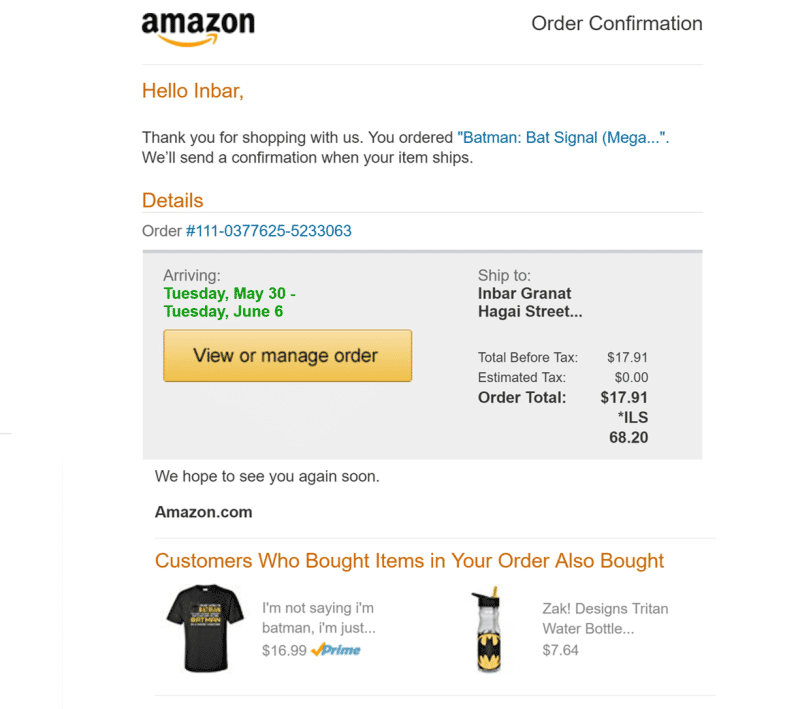
Task: Click the $16.99 t-shirt price
Action: (283, 650)
